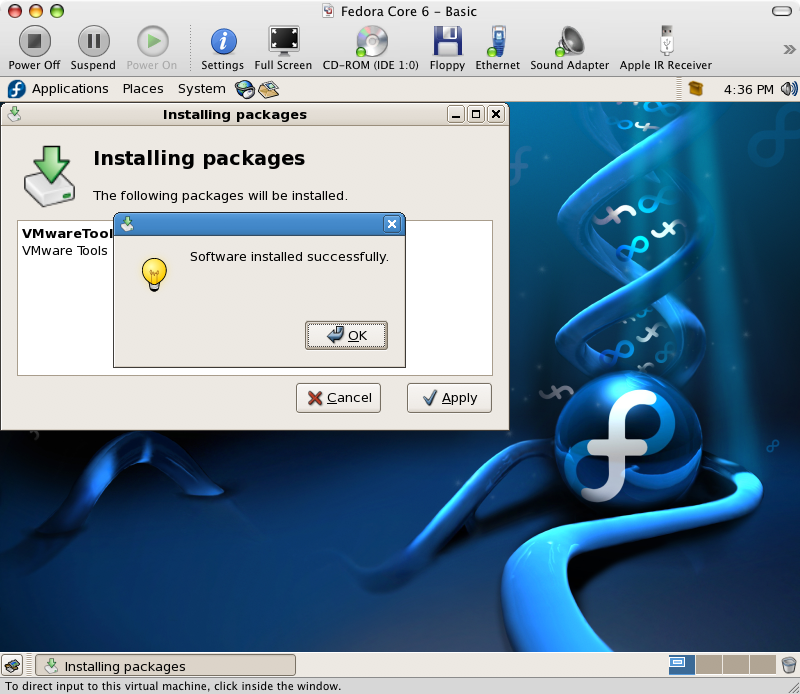Open the Places menu
Screen dimensions: 800x694
(143, 89)
